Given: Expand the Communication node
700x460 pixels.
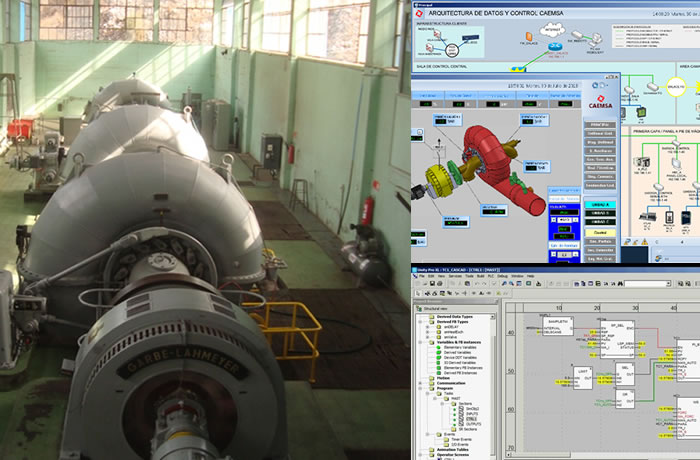Looking at the screenshot, I should point(420,383).
